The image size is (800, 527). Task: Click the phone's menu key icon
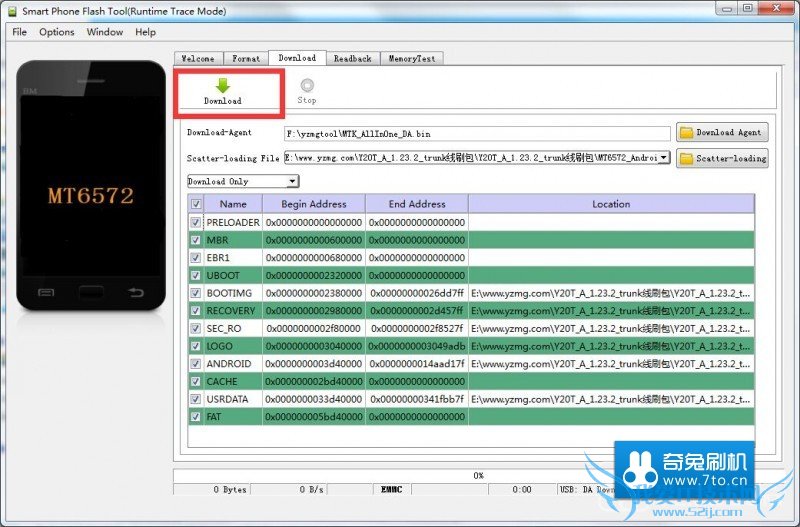click(45, 292)
